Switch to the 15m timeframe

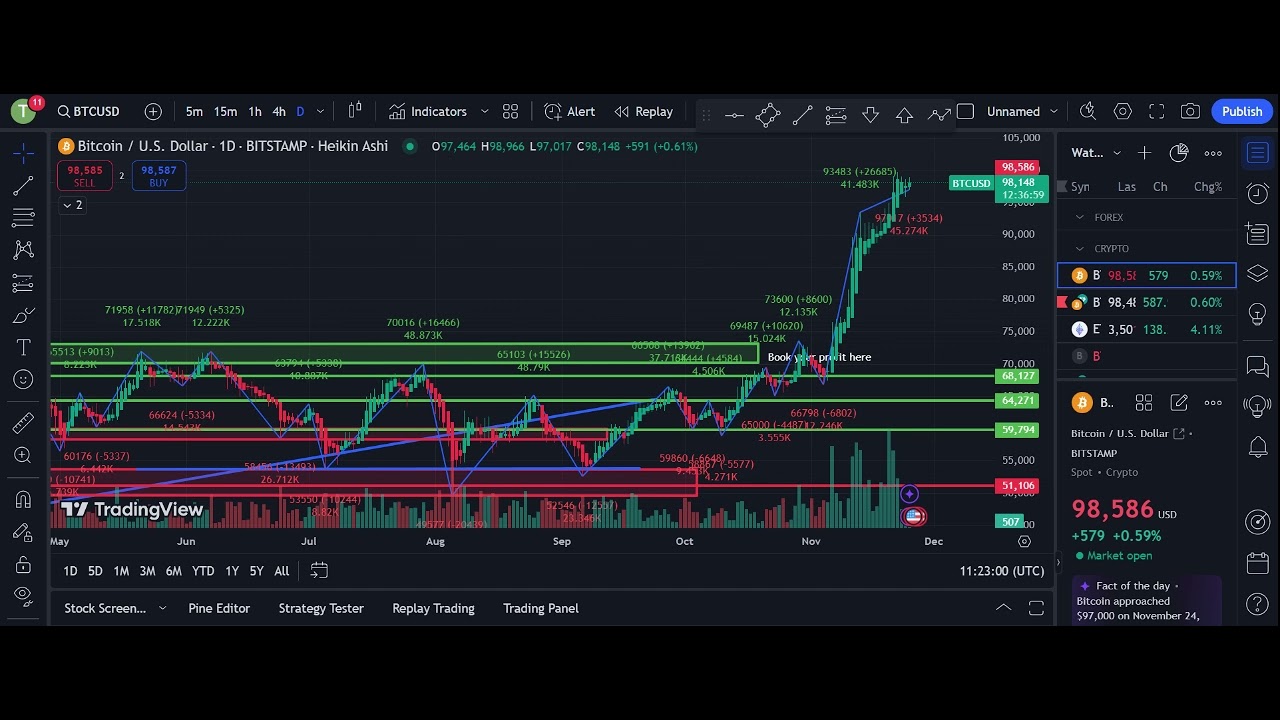[x=225, y=112]
